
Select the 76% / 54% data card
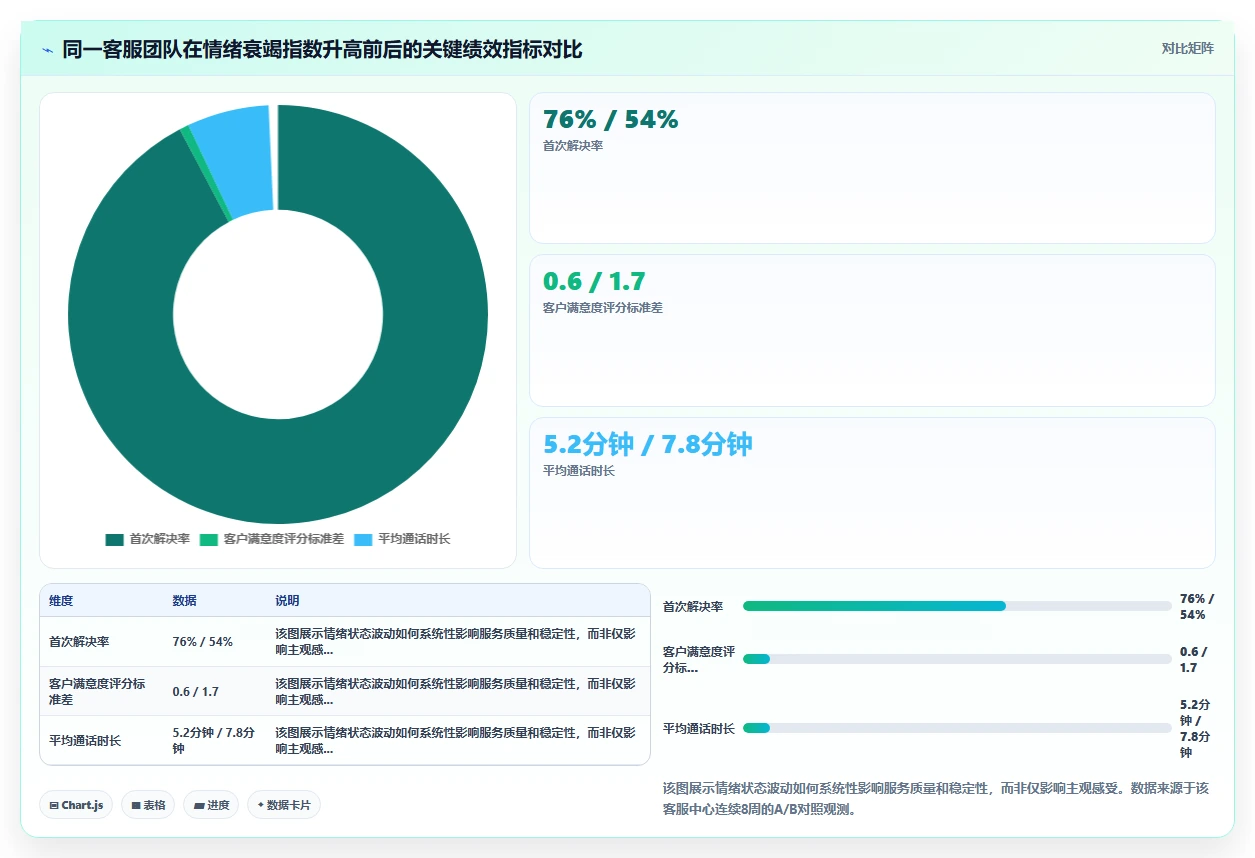coord(872,168)
